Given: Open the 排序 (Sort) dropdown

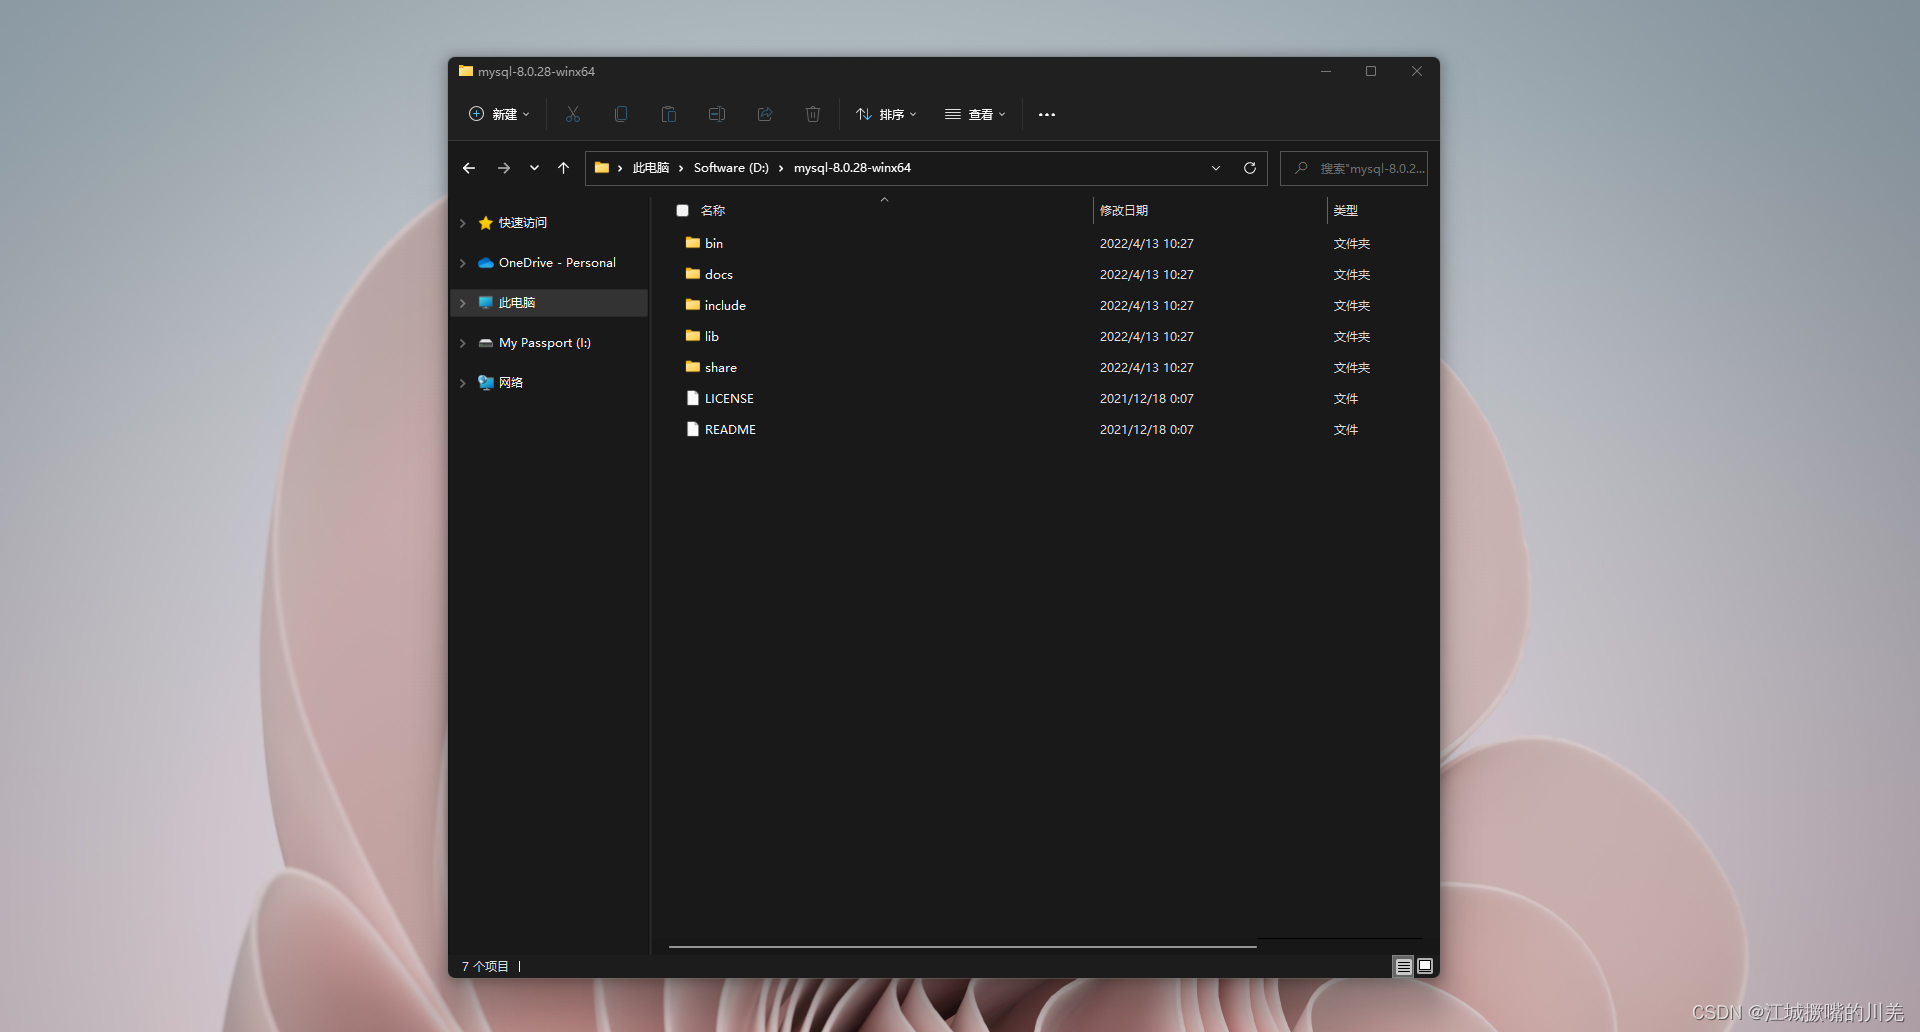Looking at the screenshot, I should click(886, 114).
